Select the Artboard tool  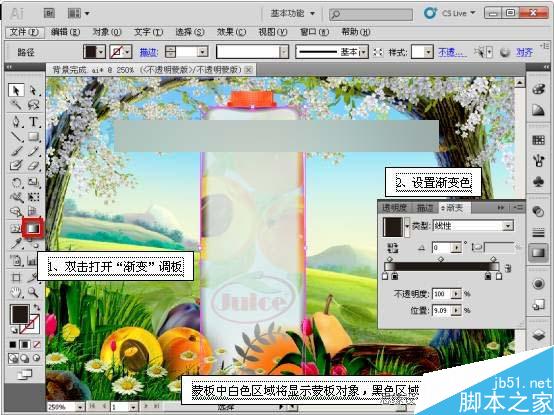16,278
